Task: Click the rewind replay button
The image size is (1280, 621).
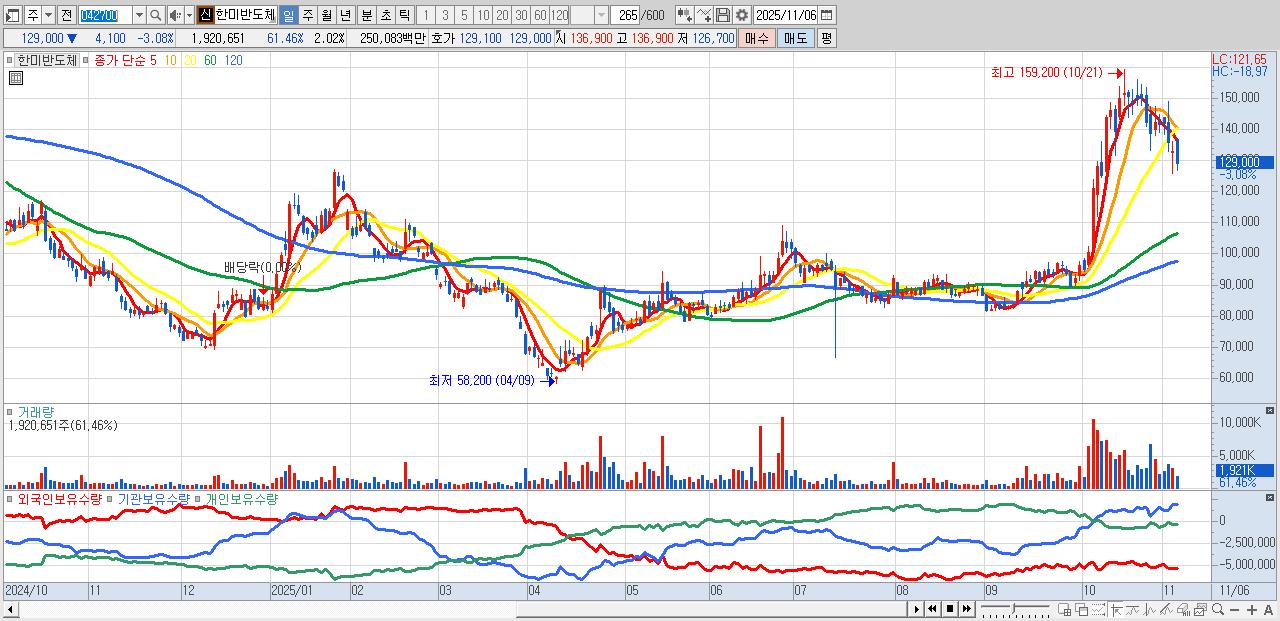Action: pyautogui.click(x=932, y=608)
